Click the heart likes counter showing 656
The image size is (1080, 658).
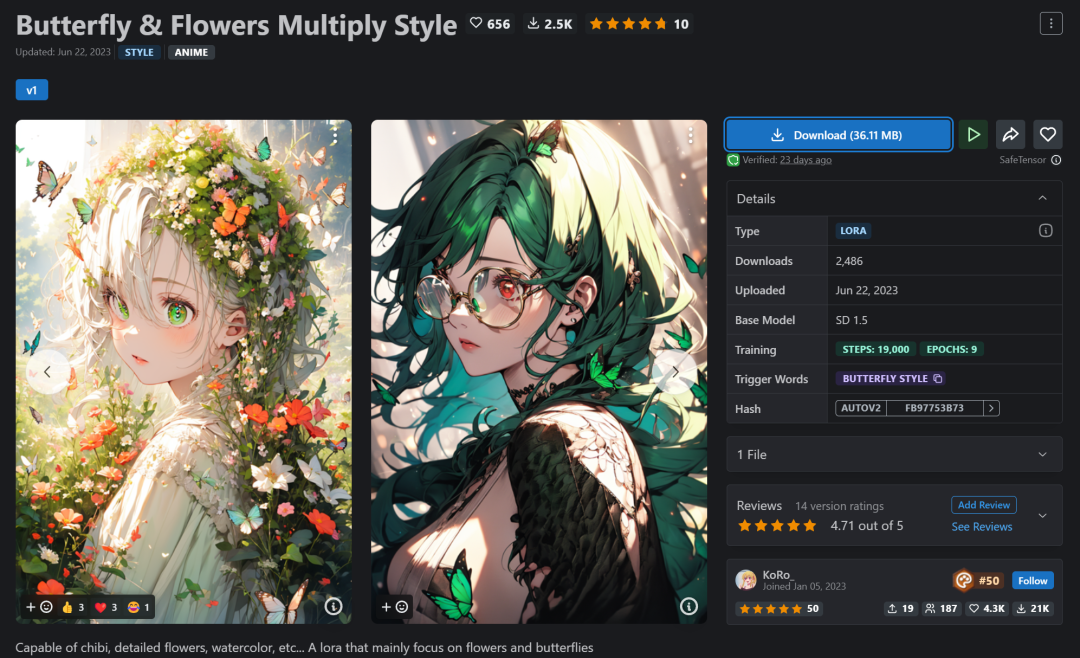[x=490, y=23]
